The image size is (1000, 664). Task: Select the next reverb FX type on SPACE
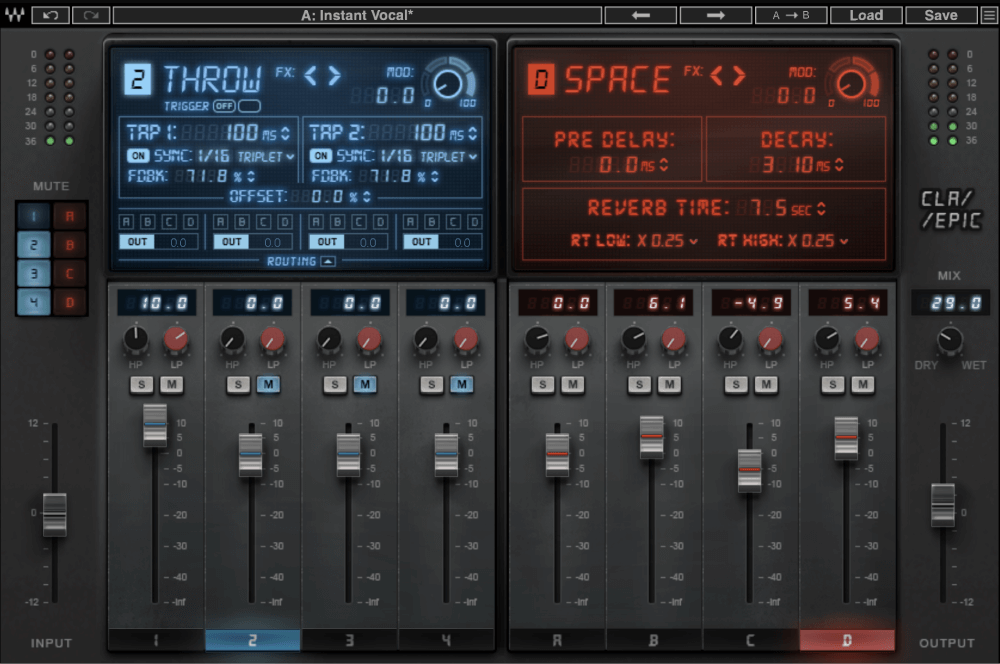pos(739,76)
